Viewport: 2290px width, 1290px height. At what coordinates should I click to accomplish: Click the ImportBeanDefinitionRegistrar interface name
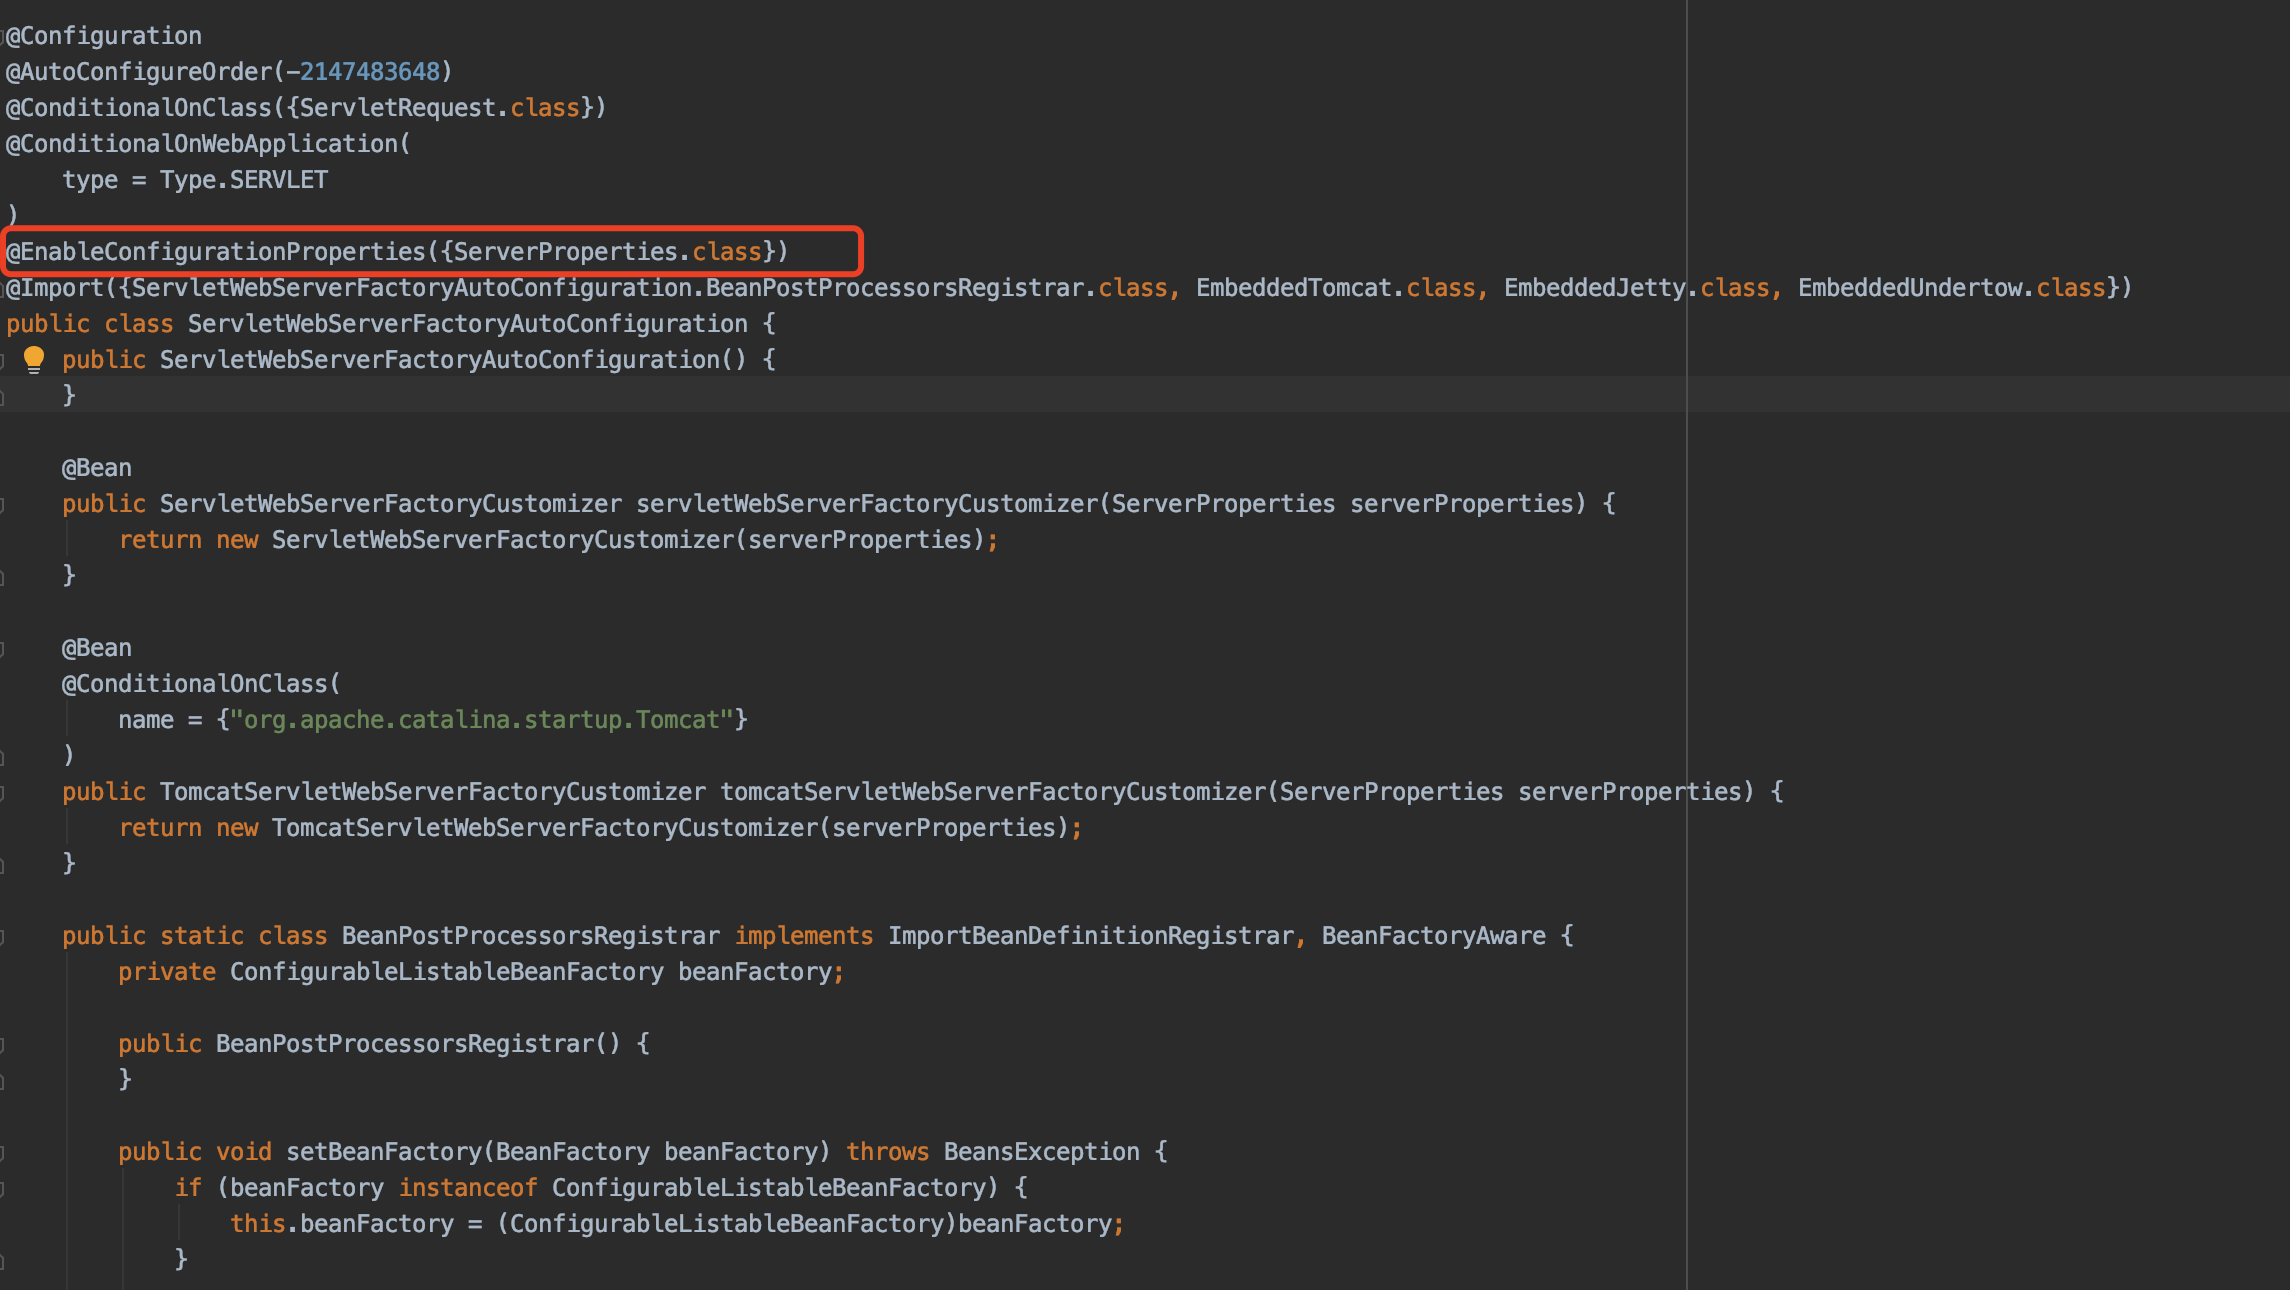coord(1091,936)
